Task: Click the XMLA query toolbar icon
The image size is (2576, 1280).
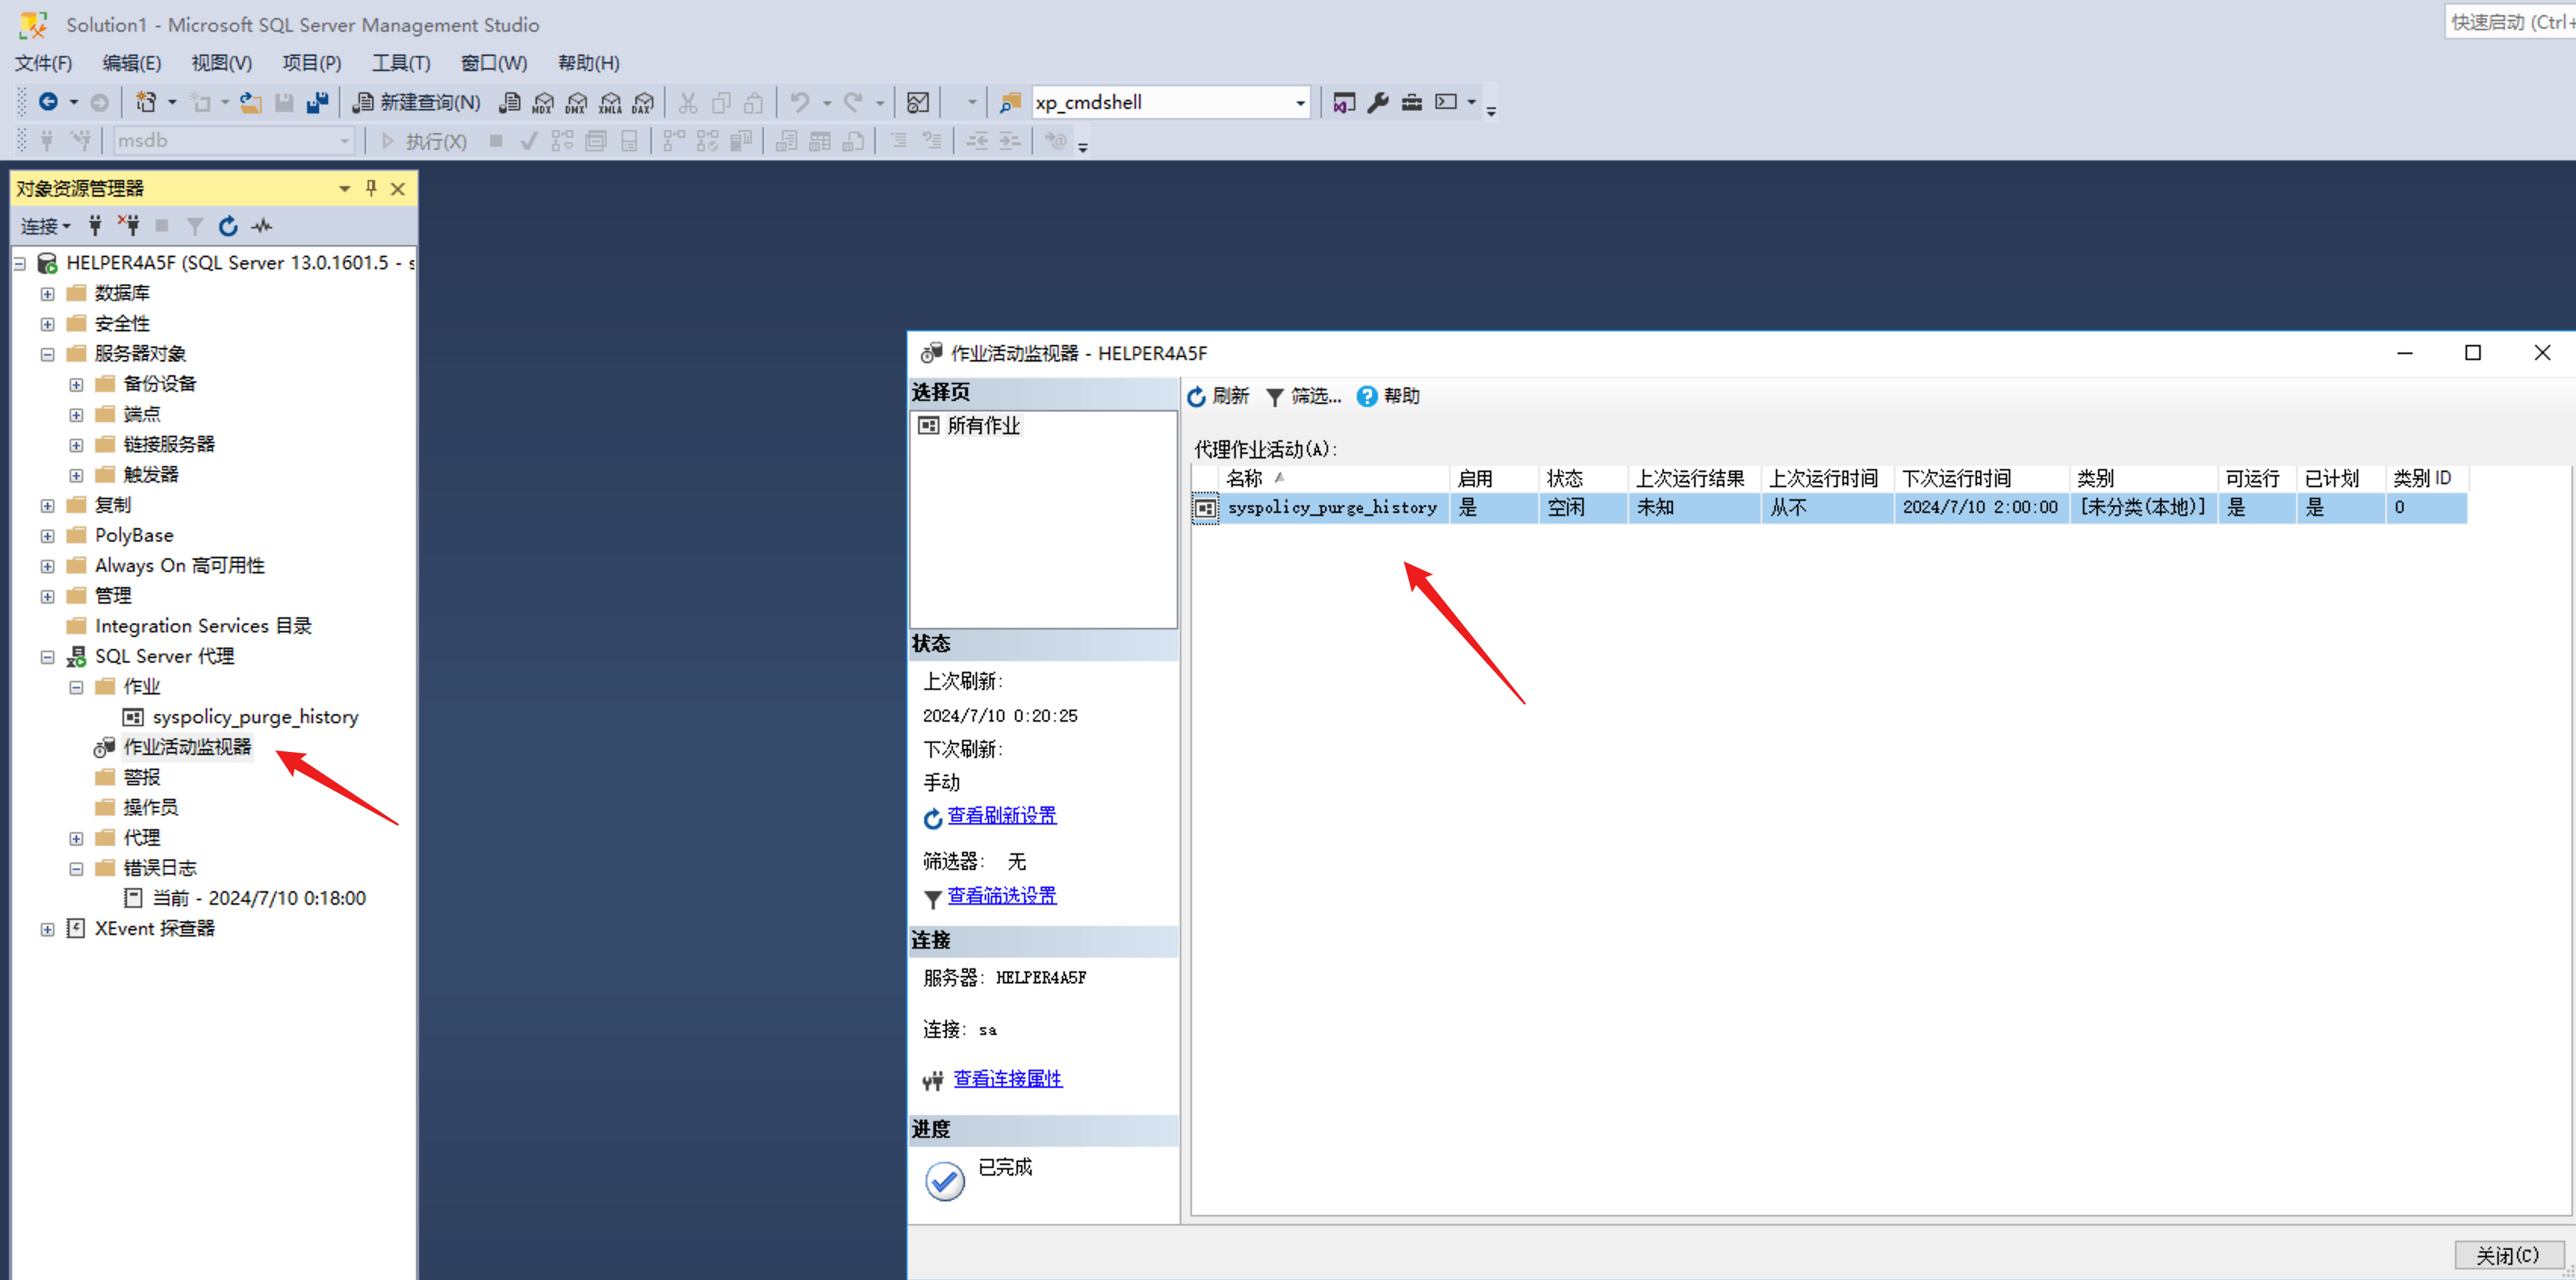Action: pyautogui.click(x=610, y=102)
